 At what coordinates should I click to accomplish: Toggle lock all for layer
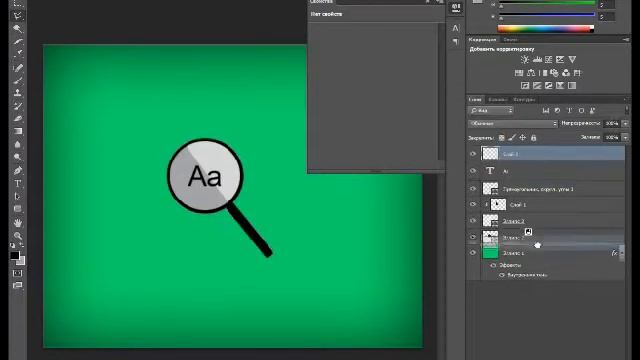(533, 138)
